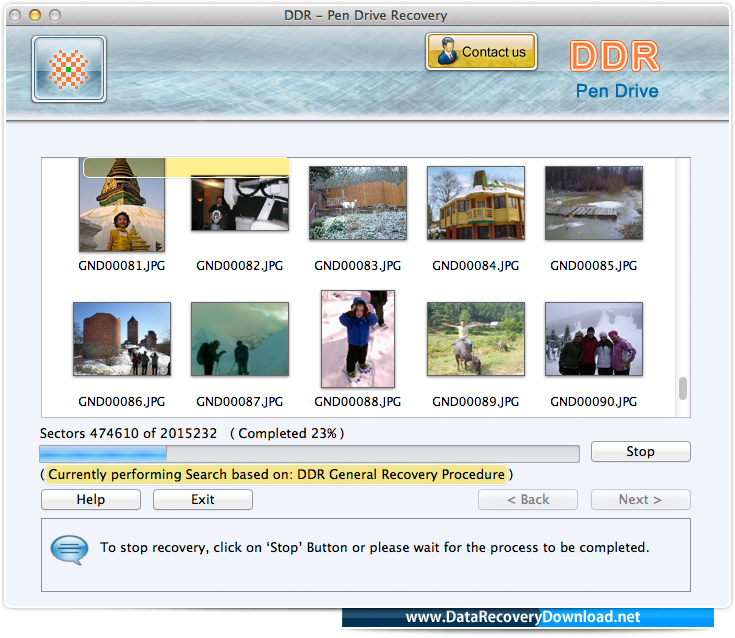The image size is (735, 638).
Task: Select the GND00085.JPG pond thumbnail
Action: coord(594,203)
